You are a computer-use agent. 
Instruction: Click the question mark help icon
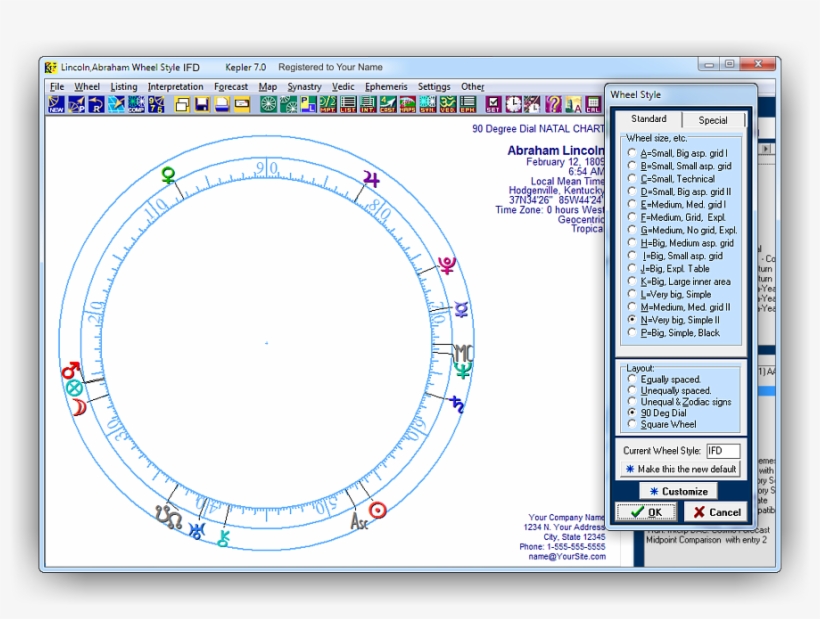tap(553, 104)
